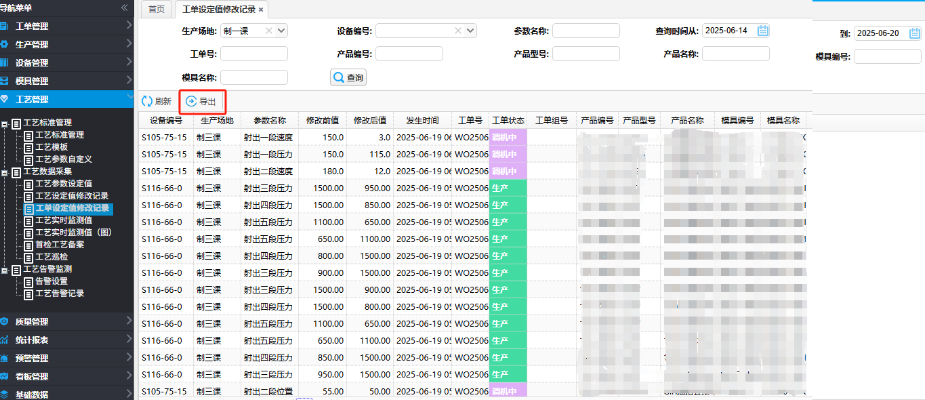Viewport: 925px width, 400px height.
Task: Click the 导出 export button
Action: coord(201,101)
